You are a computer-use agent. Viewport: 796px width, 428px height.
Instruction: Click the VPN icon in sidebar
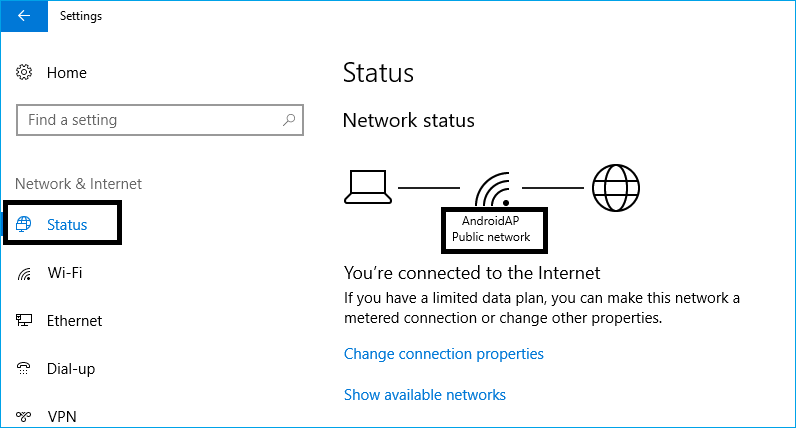(24, 417)
